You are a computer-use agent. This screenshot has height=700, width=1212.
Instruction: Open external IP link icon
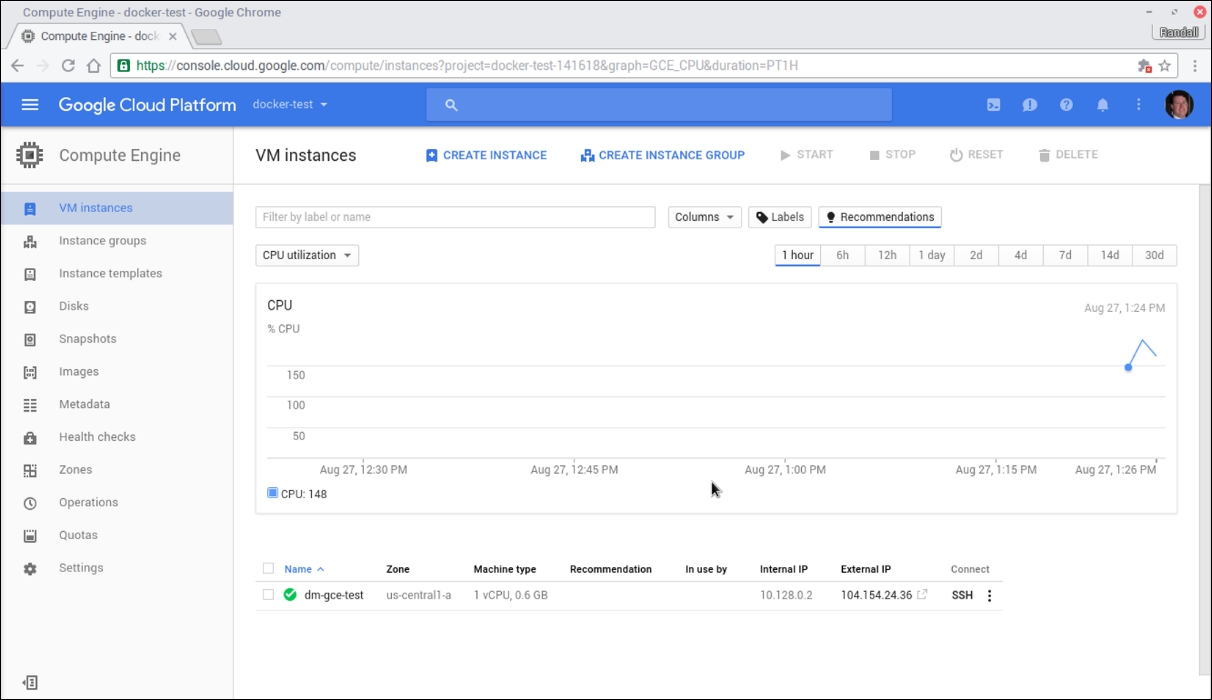[x=922, y=595]
